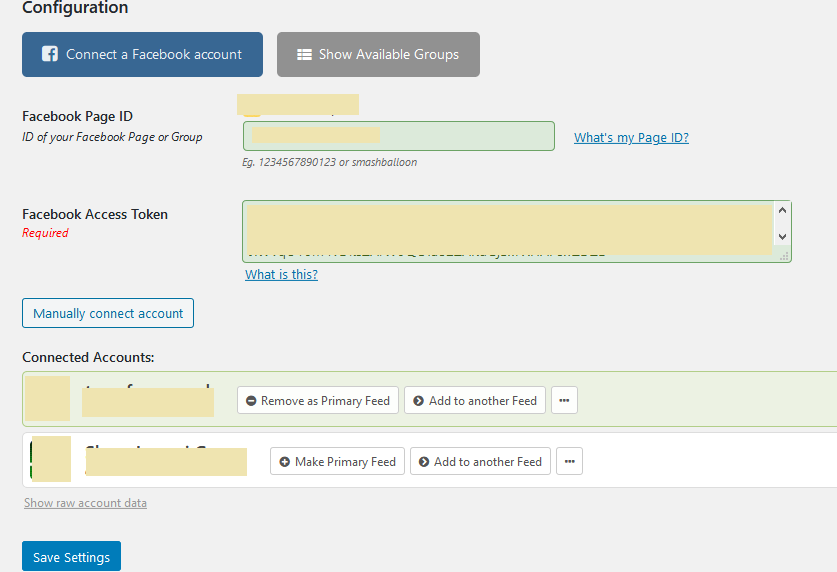Focus the Facebook Page ID input field
Image resolution: width=837 pixels, height=572 pixels.
[398, 136]
